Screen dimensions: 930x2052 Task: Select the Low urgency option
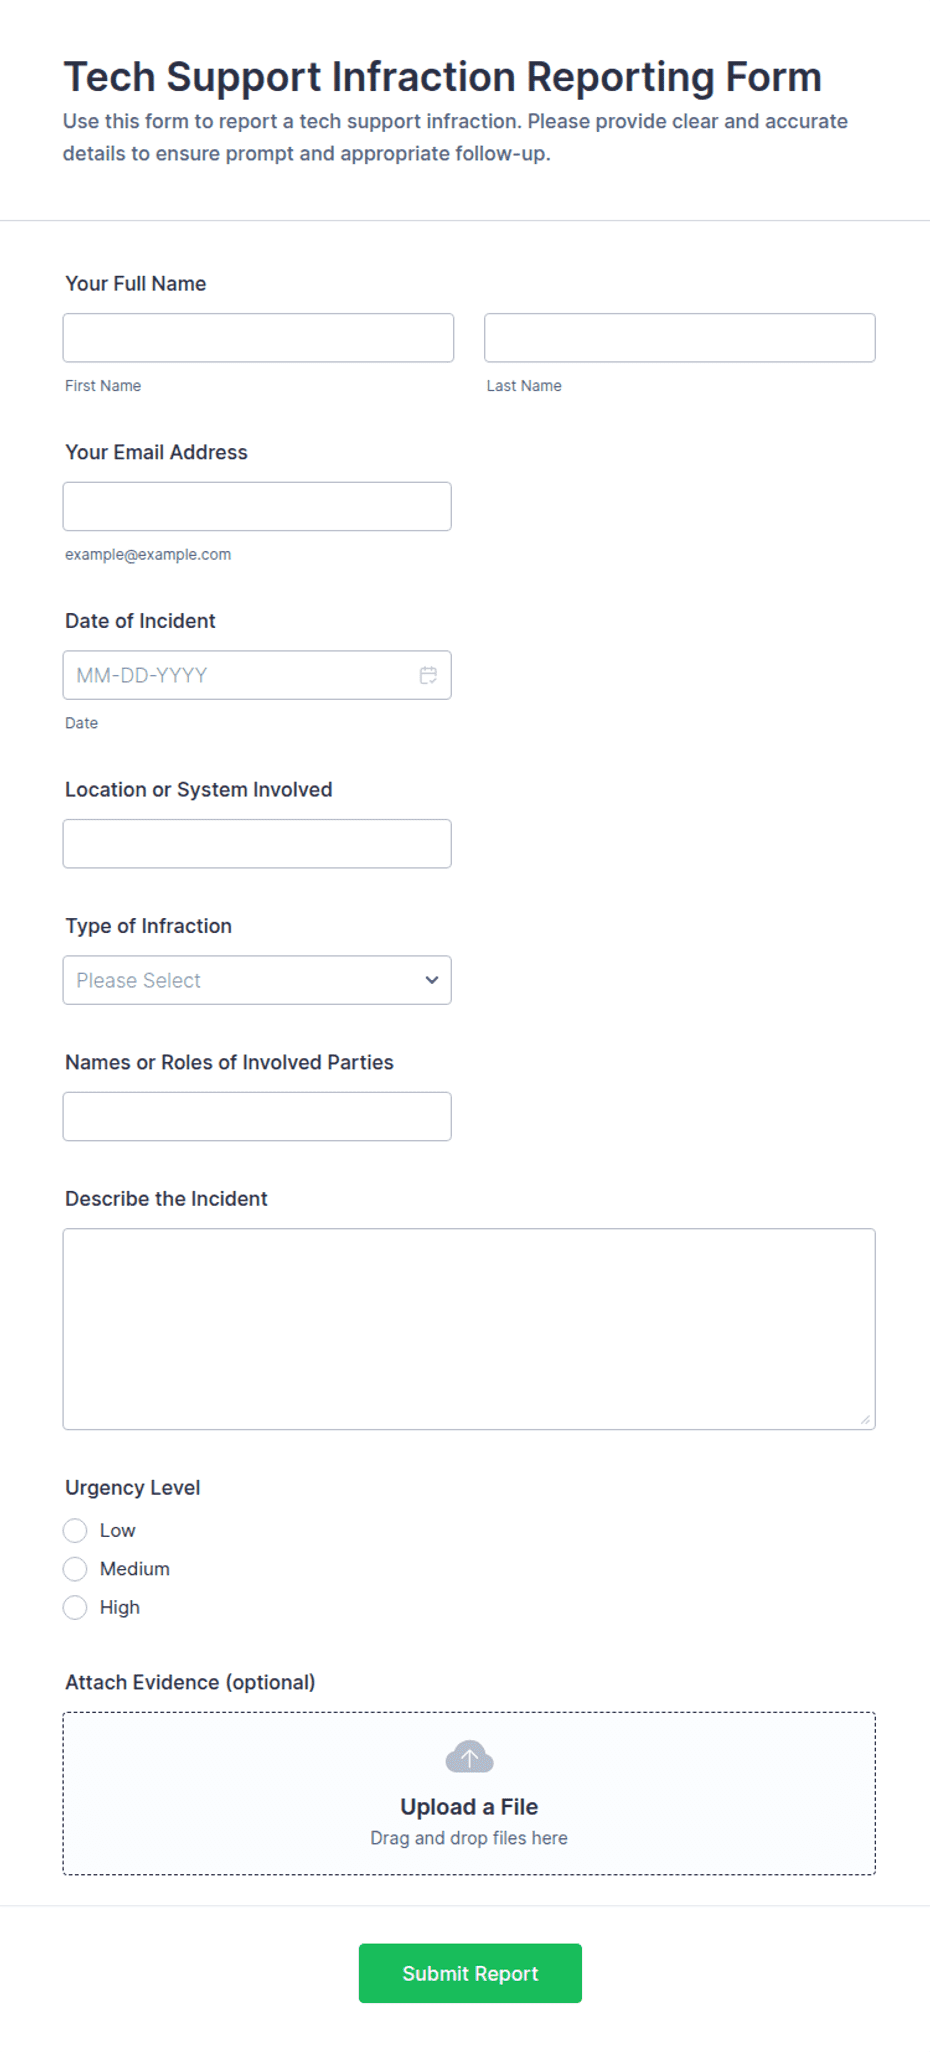(x=75, y=1530)
